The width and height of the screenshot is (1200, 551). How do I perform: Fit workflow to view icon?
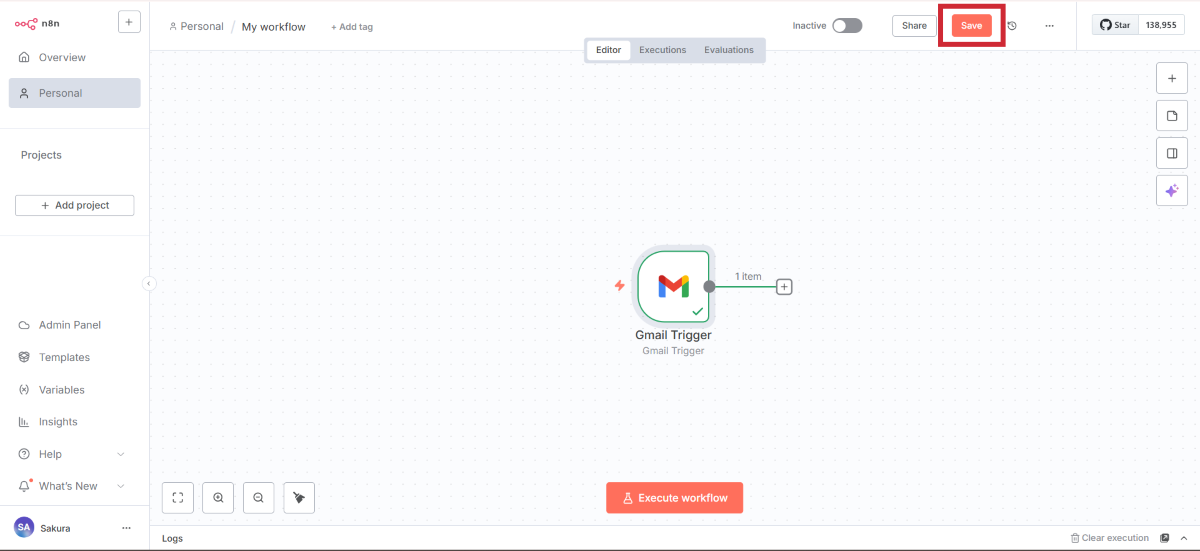tap(177, 497)
